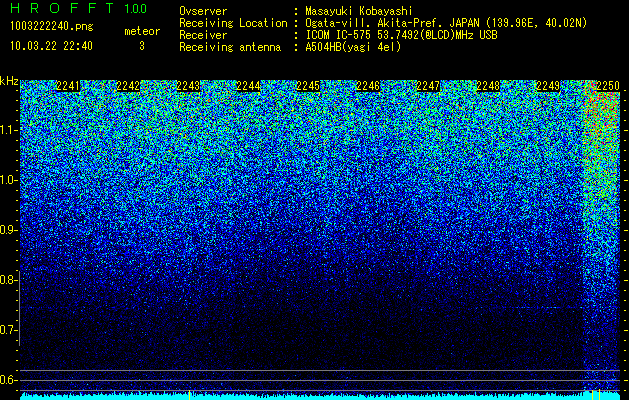This screenshot has height=400, width=629.
Task: Click the 2250 time marker
Action: 608,86
